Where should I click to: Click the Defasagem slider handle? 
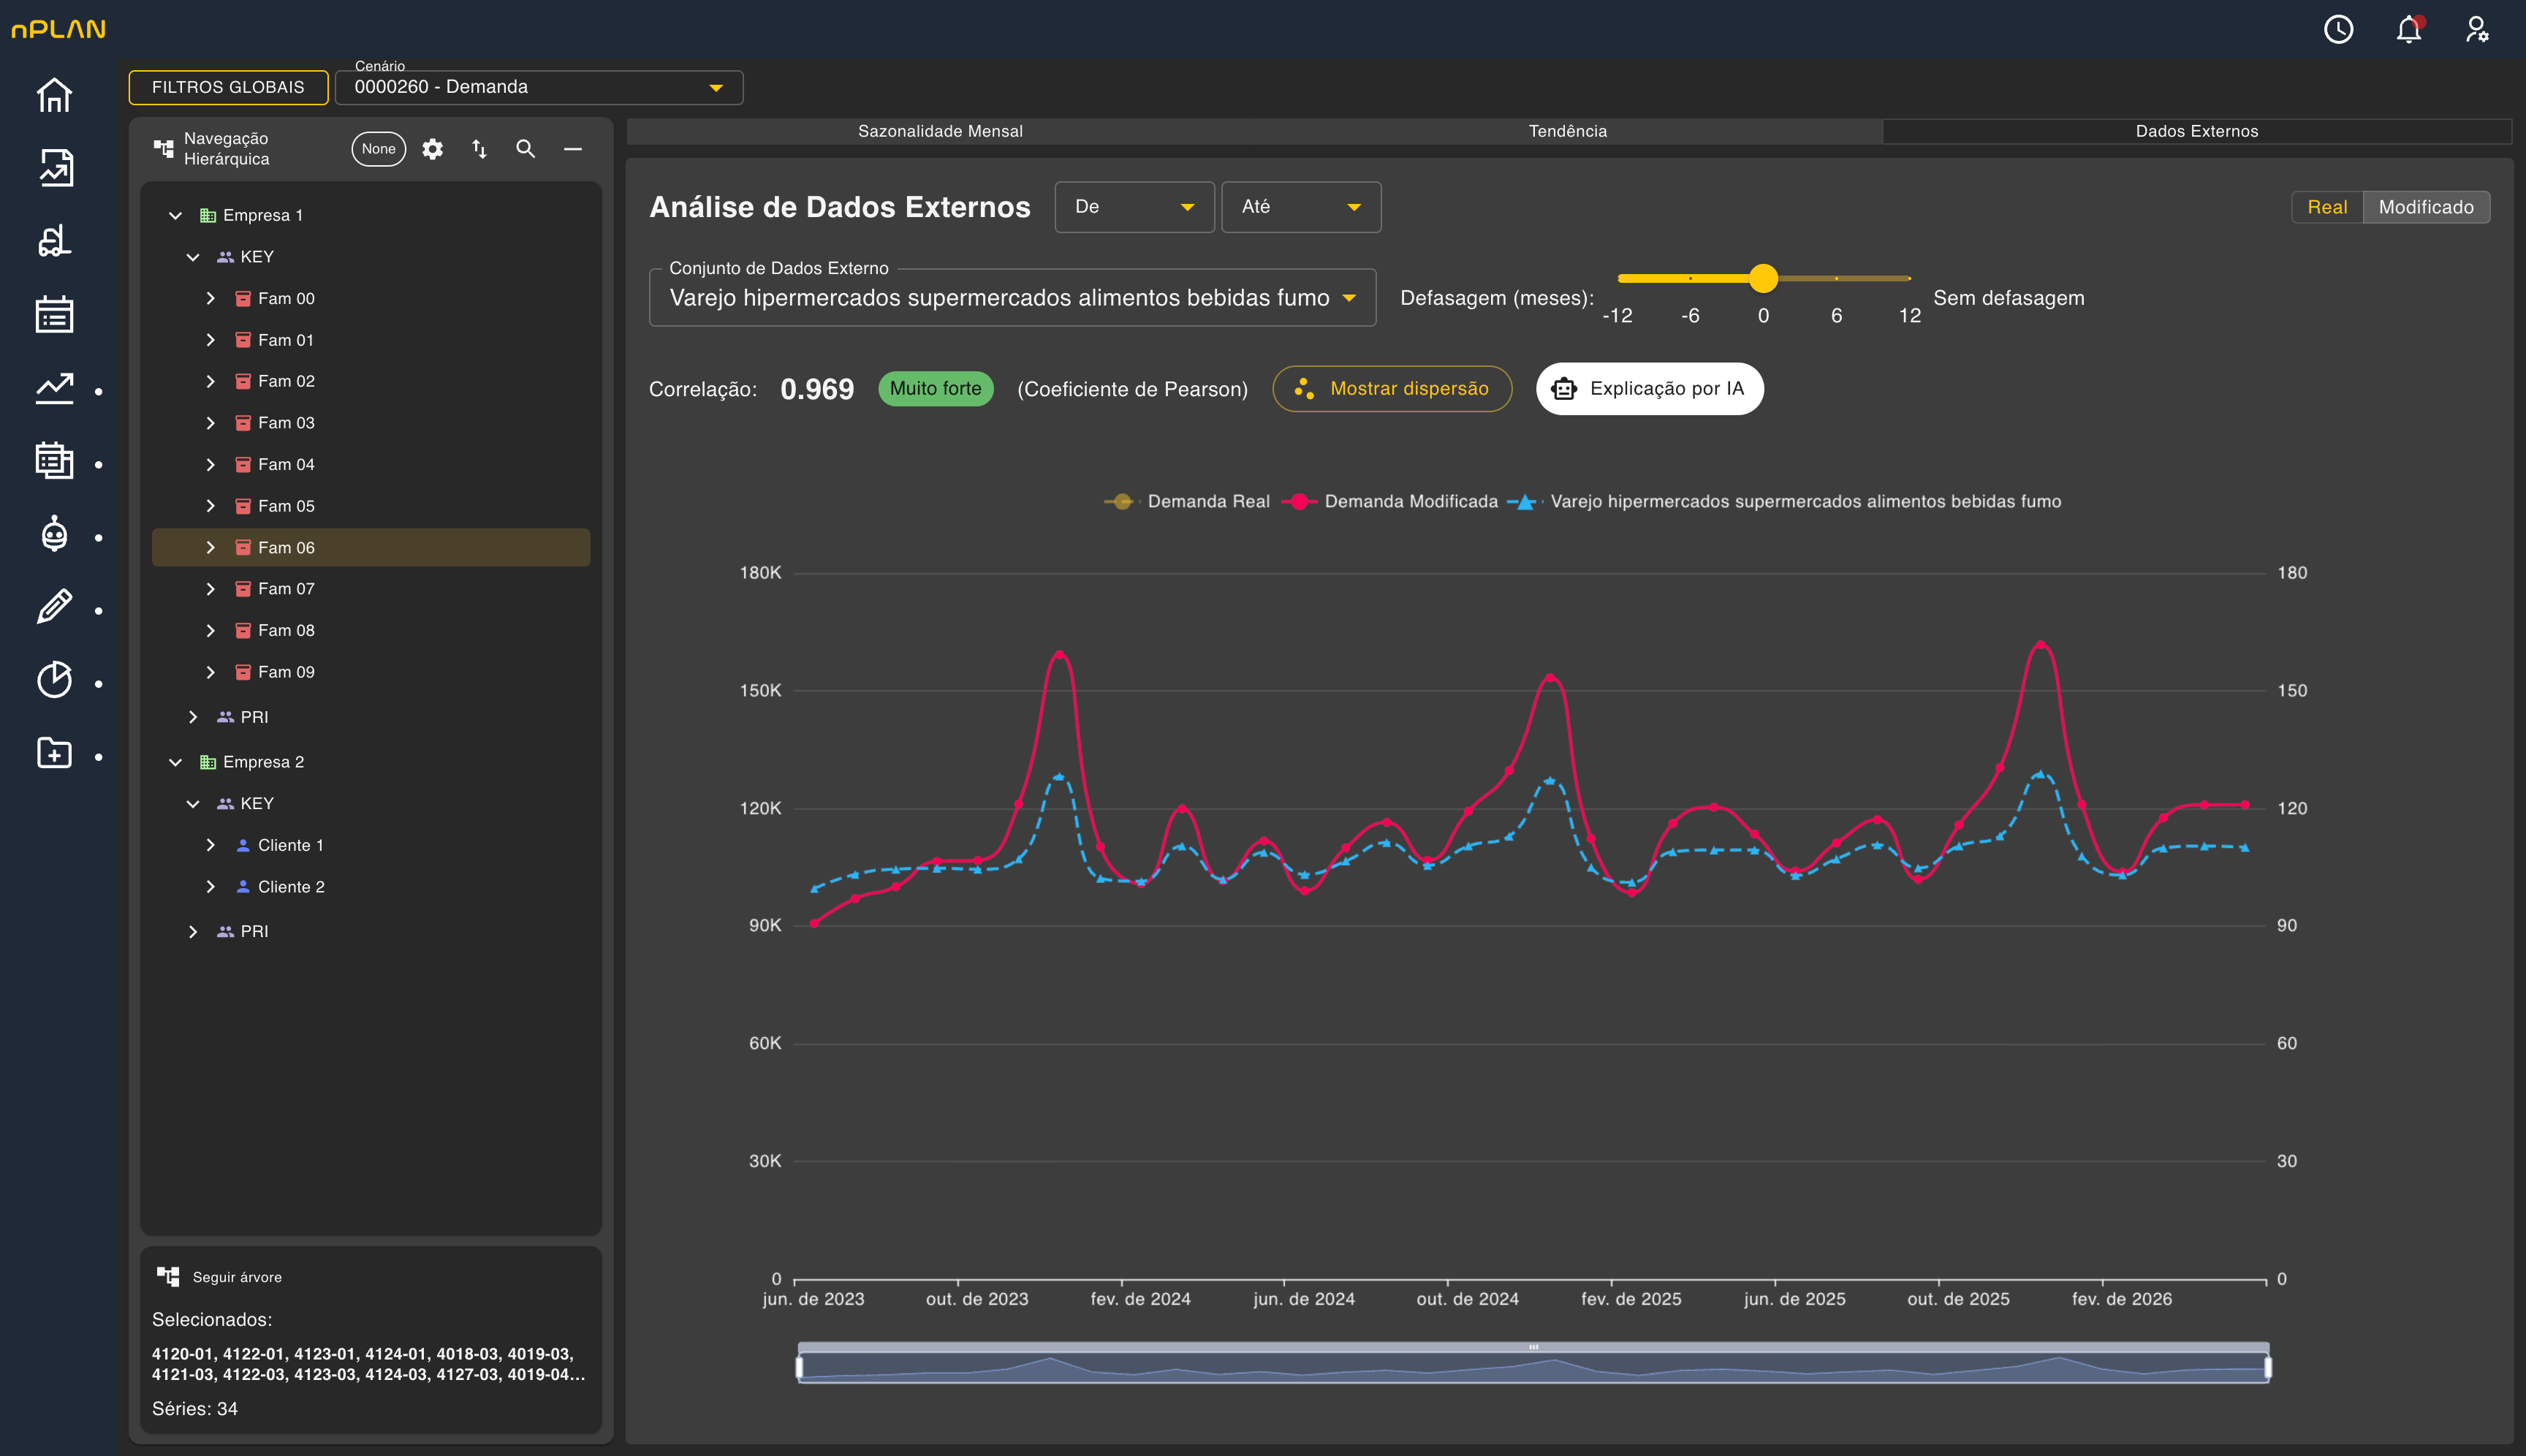coord(1763,278)
